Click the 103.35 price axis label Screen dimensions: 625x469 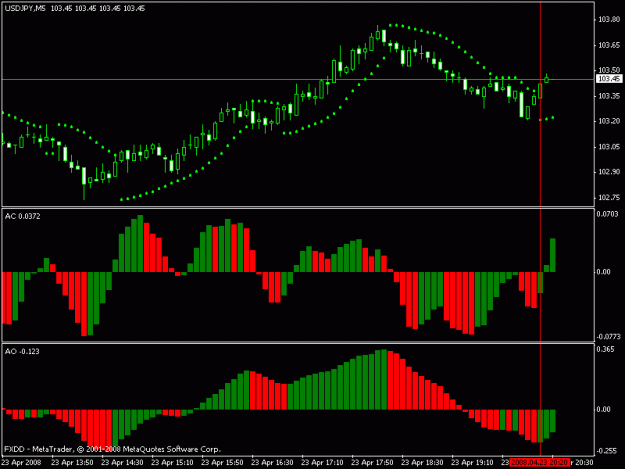[609, 96]
